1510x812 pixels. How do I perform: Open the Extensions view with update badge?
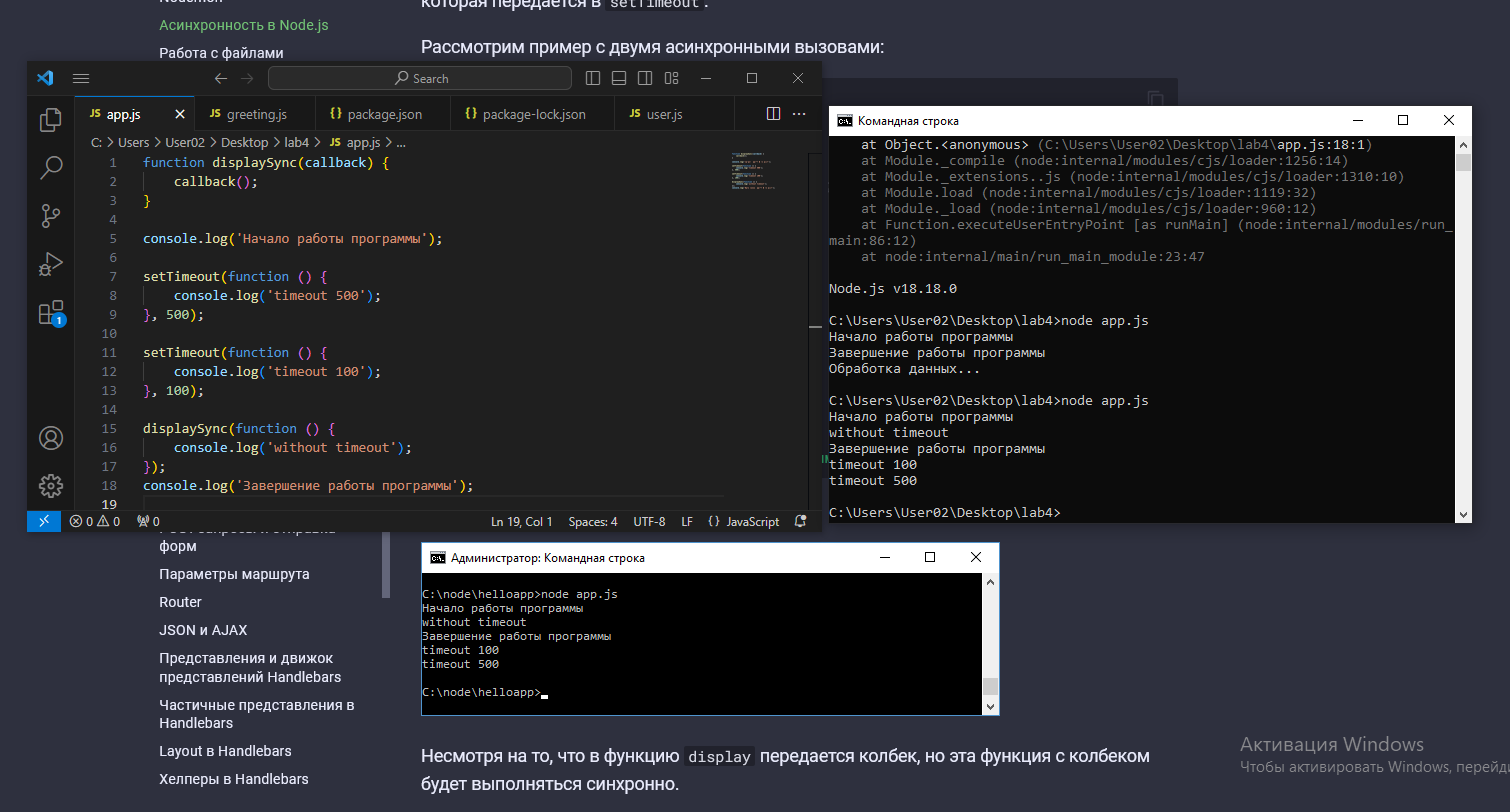click(x=50, y=313)
